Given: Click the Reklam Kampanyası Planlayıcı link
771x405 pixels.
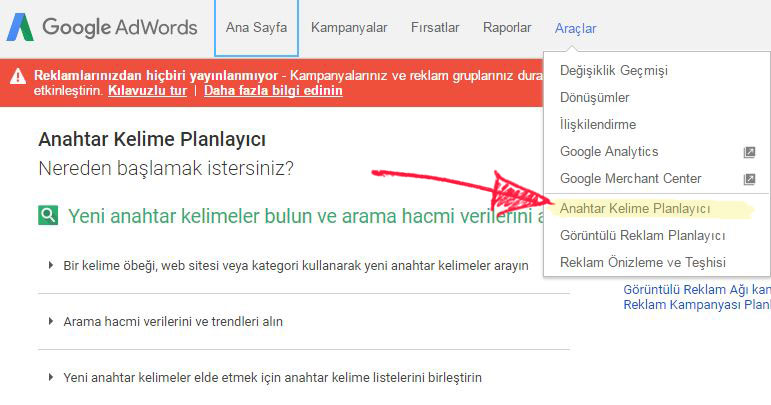Looking at the screenshot, I should click(697, 305).
